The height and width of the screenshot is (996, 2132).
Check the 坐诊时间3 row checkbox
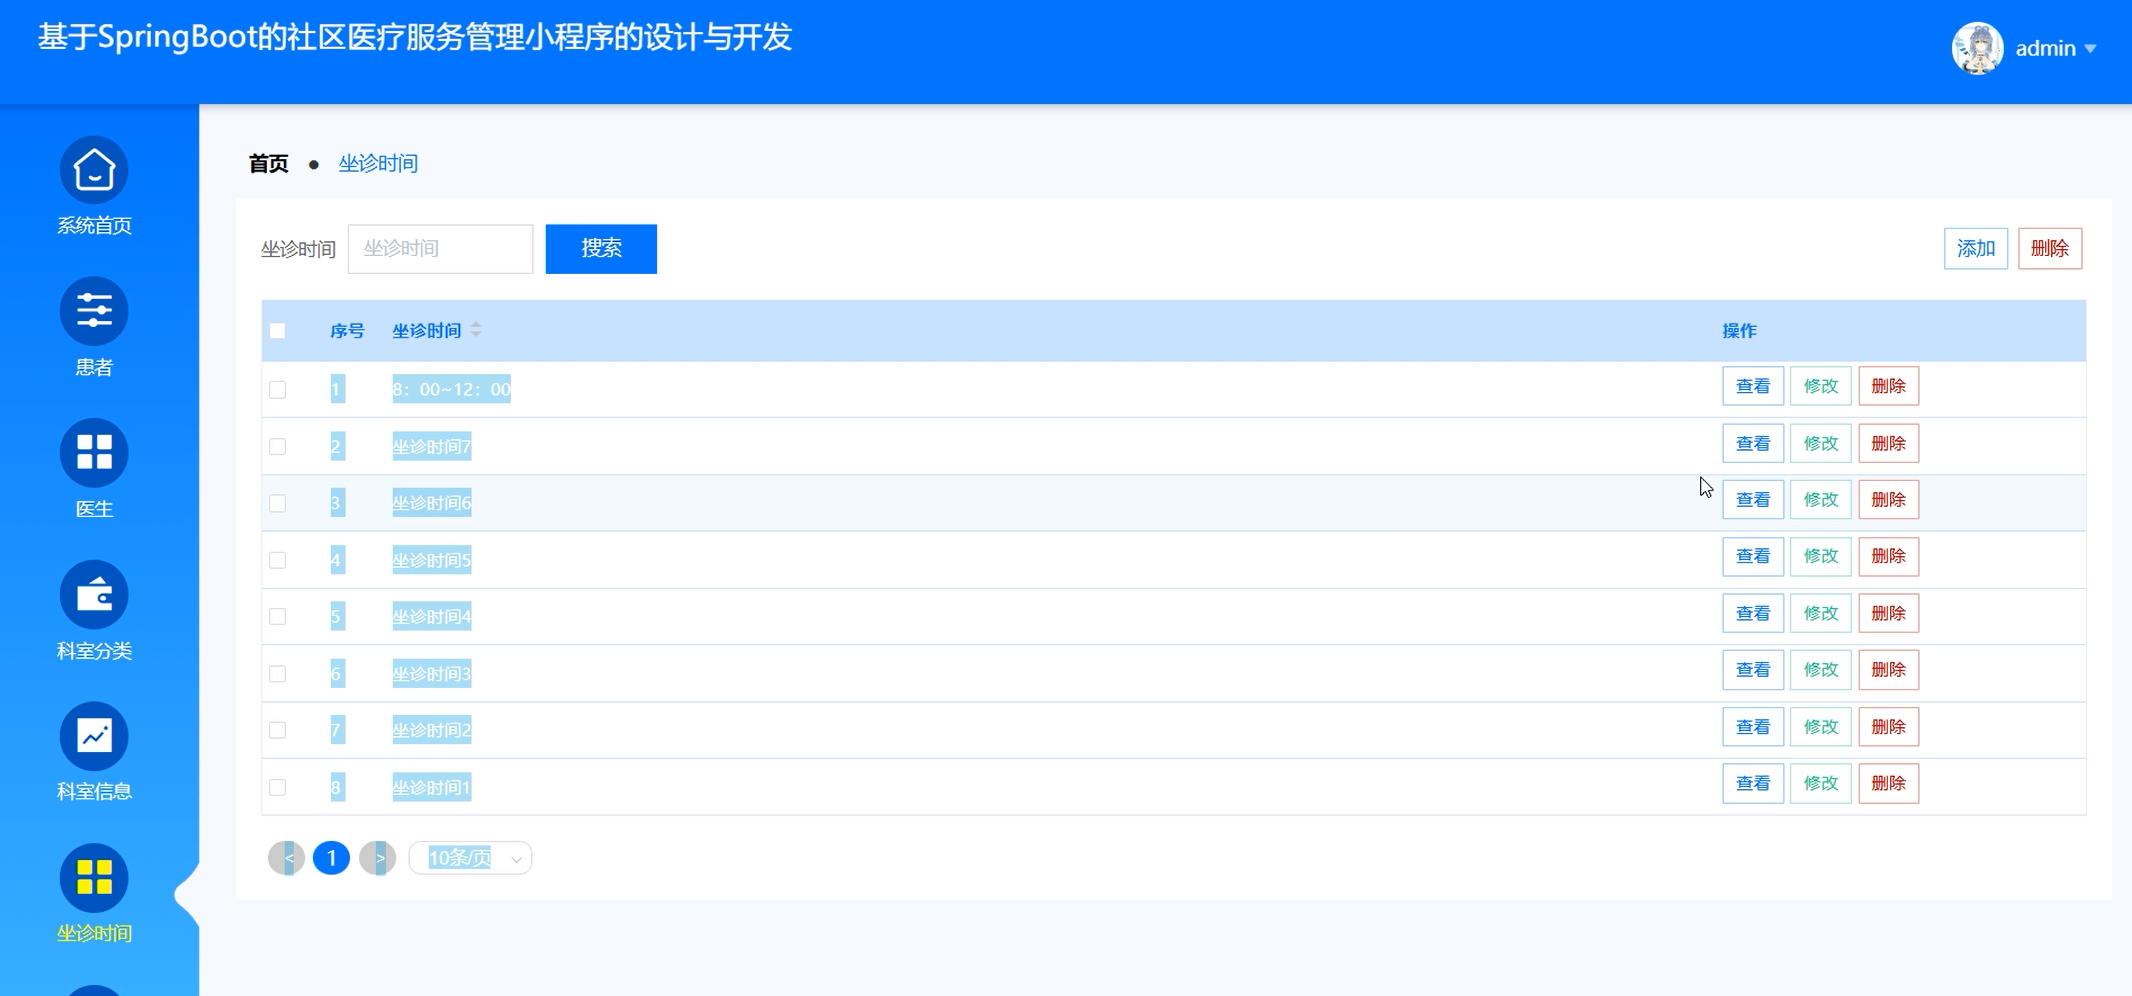(x=278, y=673)
